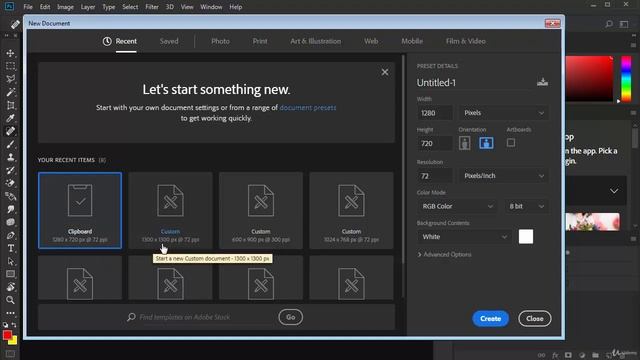Open the Window menu
Viewport: 640px width, 360px height.
click(211, 7)
